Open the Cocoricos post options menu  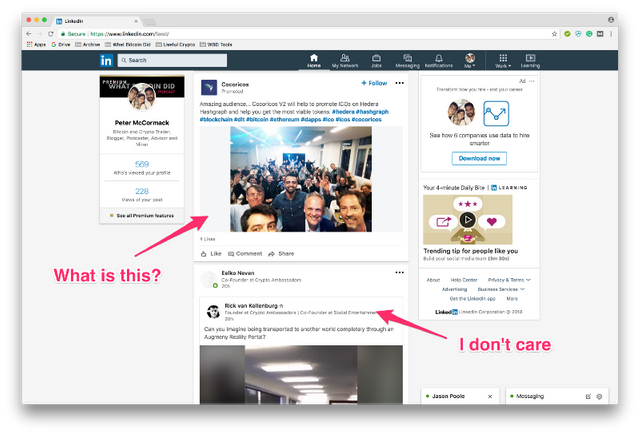(400, 83)
